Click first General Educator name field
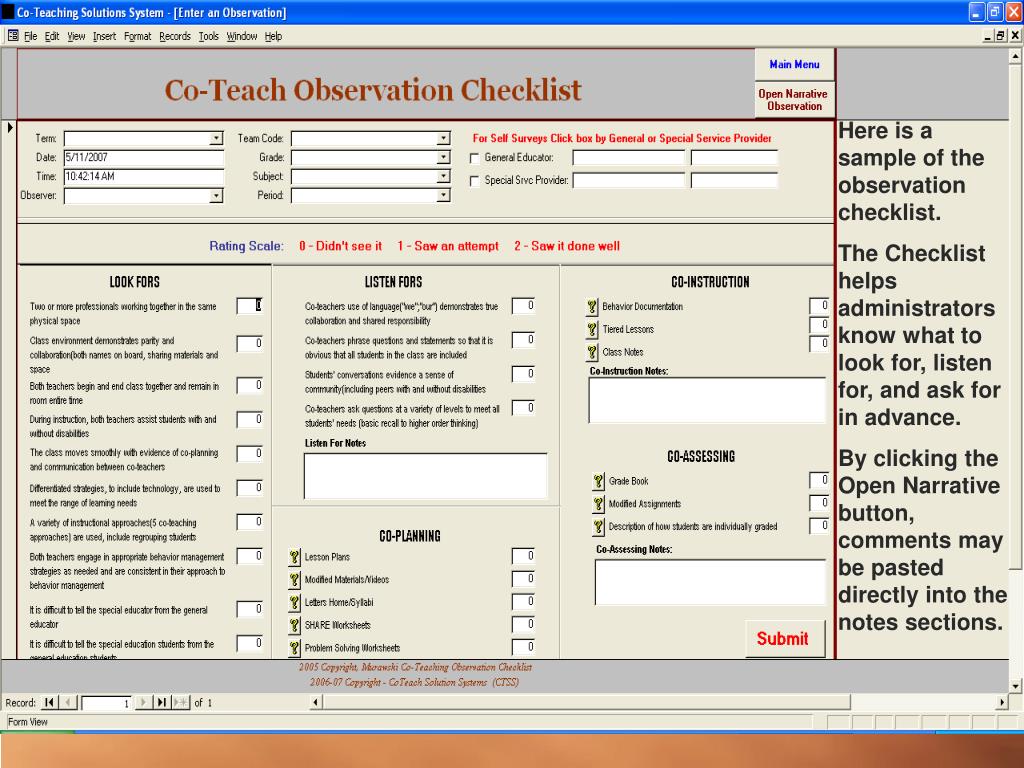 coord(628,158)
